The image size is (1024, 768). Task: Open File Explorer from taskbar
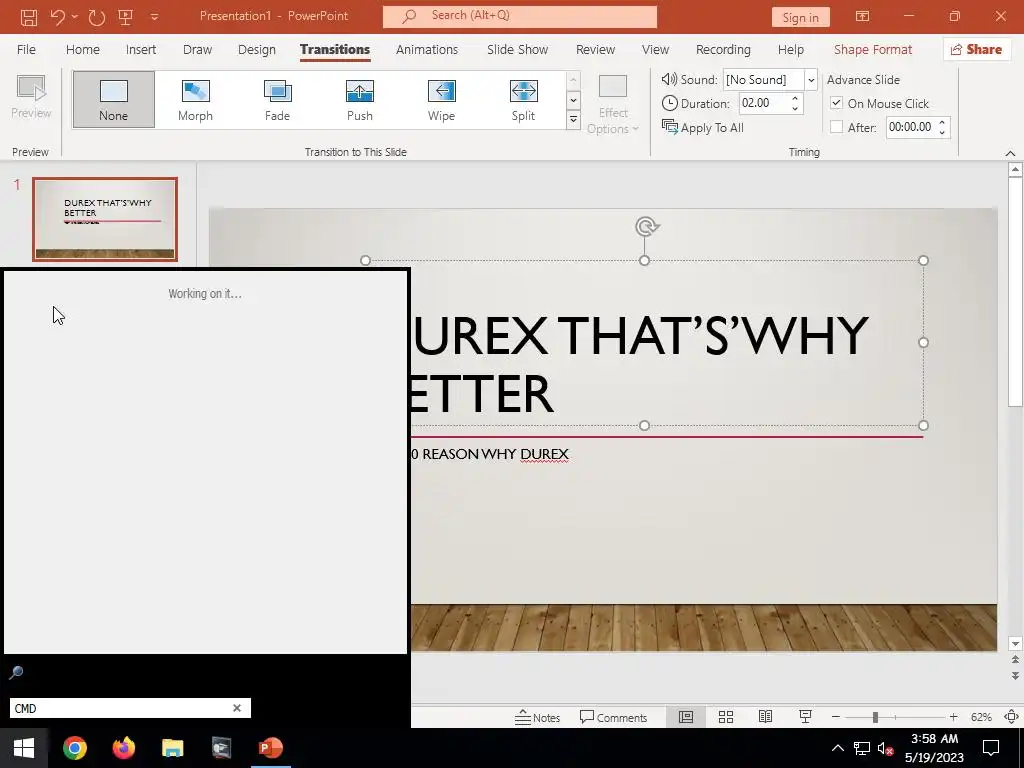(x=172, y=748)
